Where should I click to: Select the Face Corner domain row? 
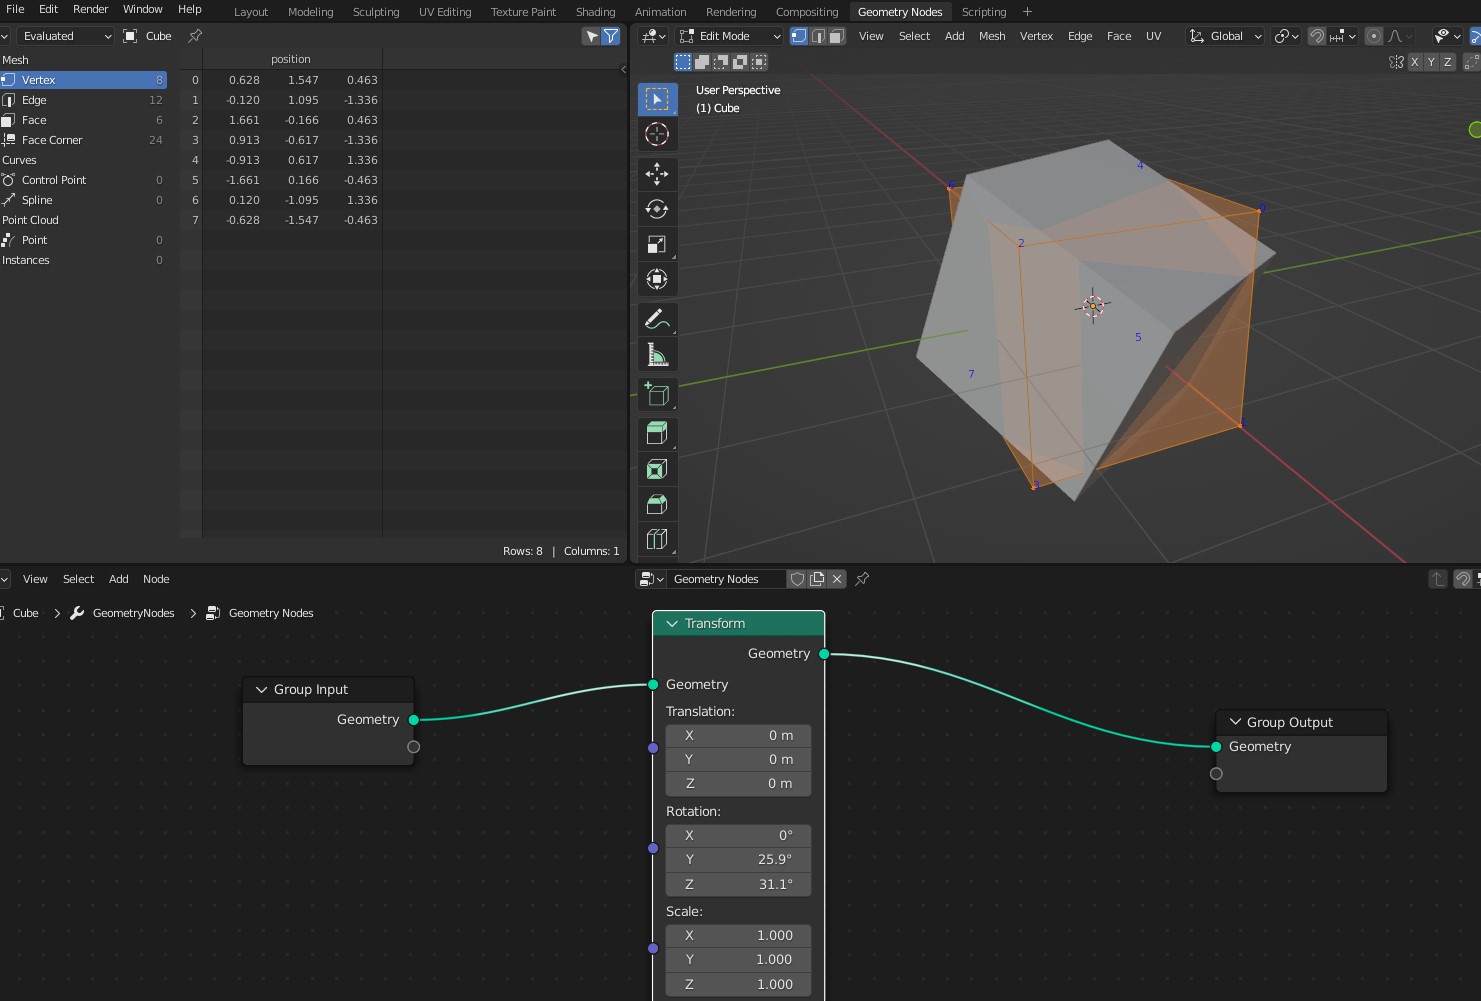point(83,140)
